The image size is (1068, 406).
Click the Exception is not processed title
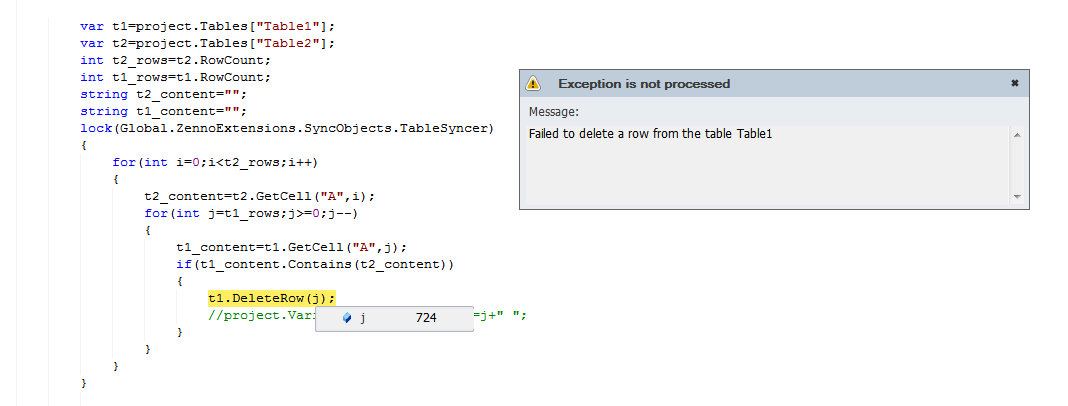[x=644, y=84]
